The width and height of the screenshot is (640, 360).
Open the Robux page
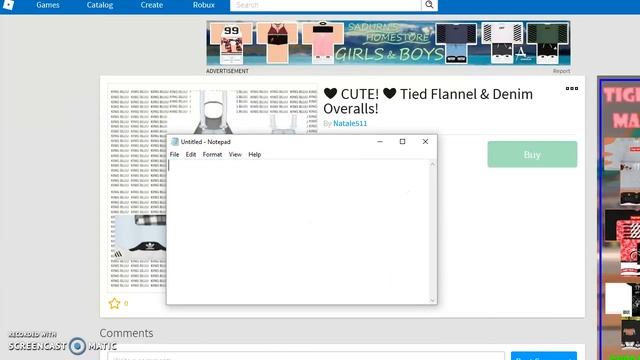point(204,5)
